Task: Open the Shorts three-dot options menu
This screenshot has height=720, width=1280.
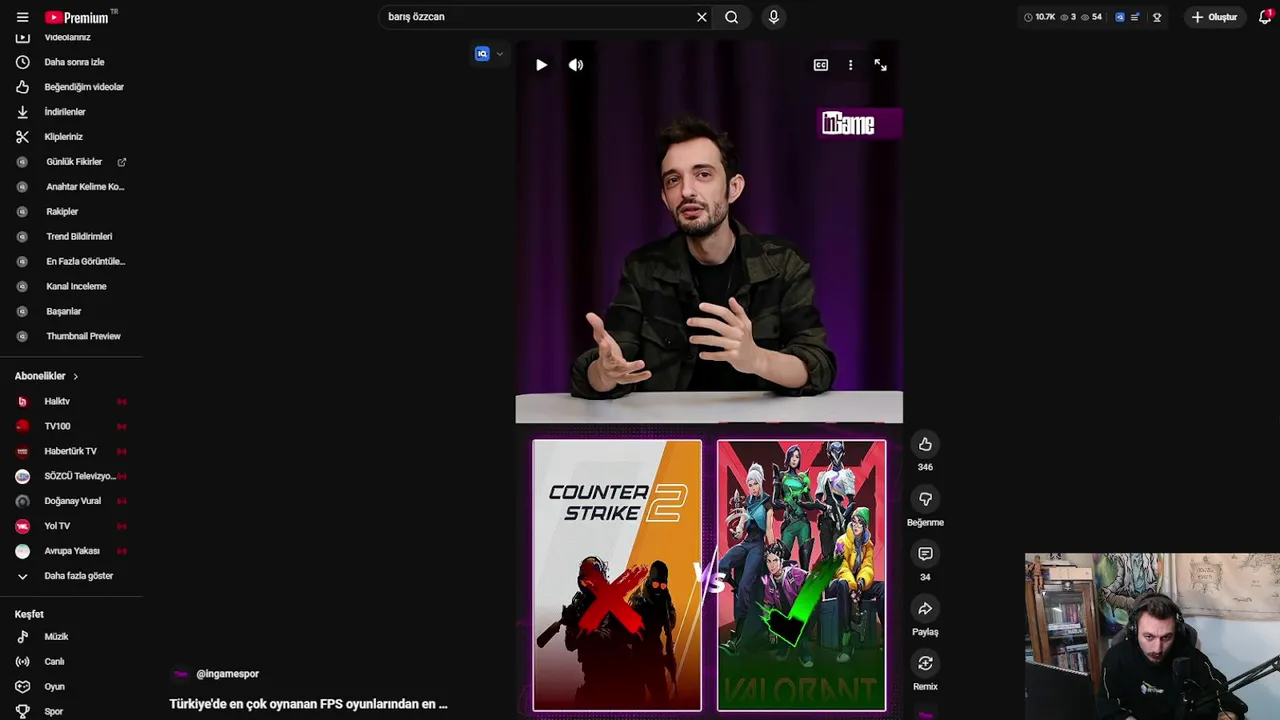Action: click(x=851, y=65)
